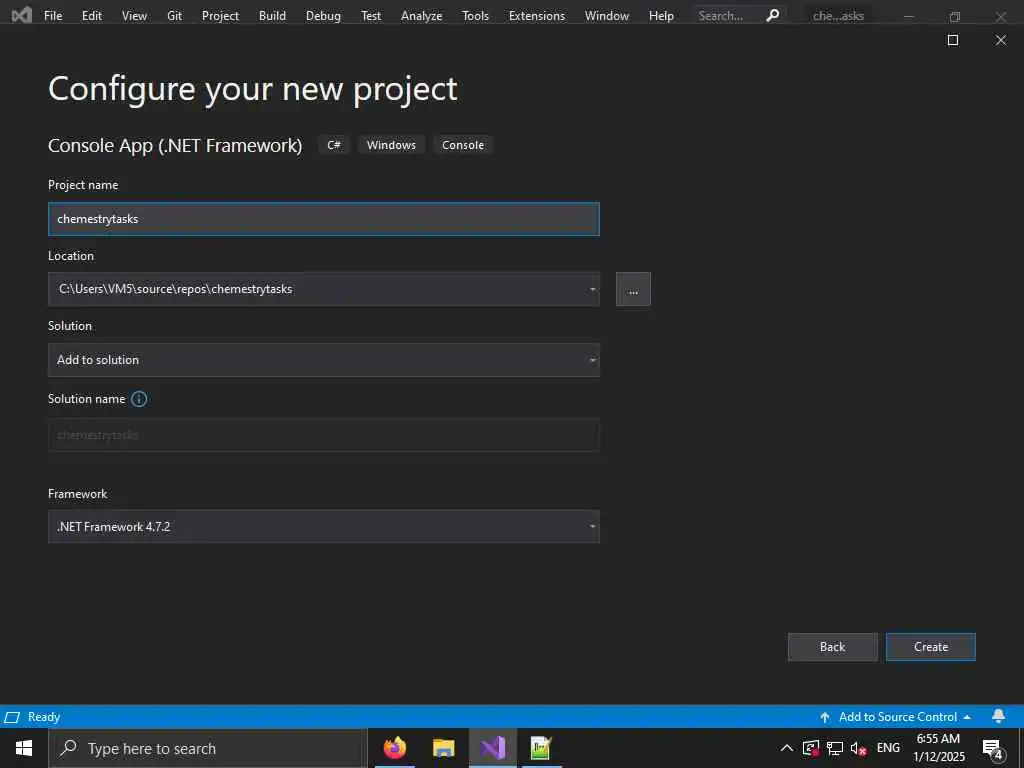Expand the Location dropdown

[592, 289]
